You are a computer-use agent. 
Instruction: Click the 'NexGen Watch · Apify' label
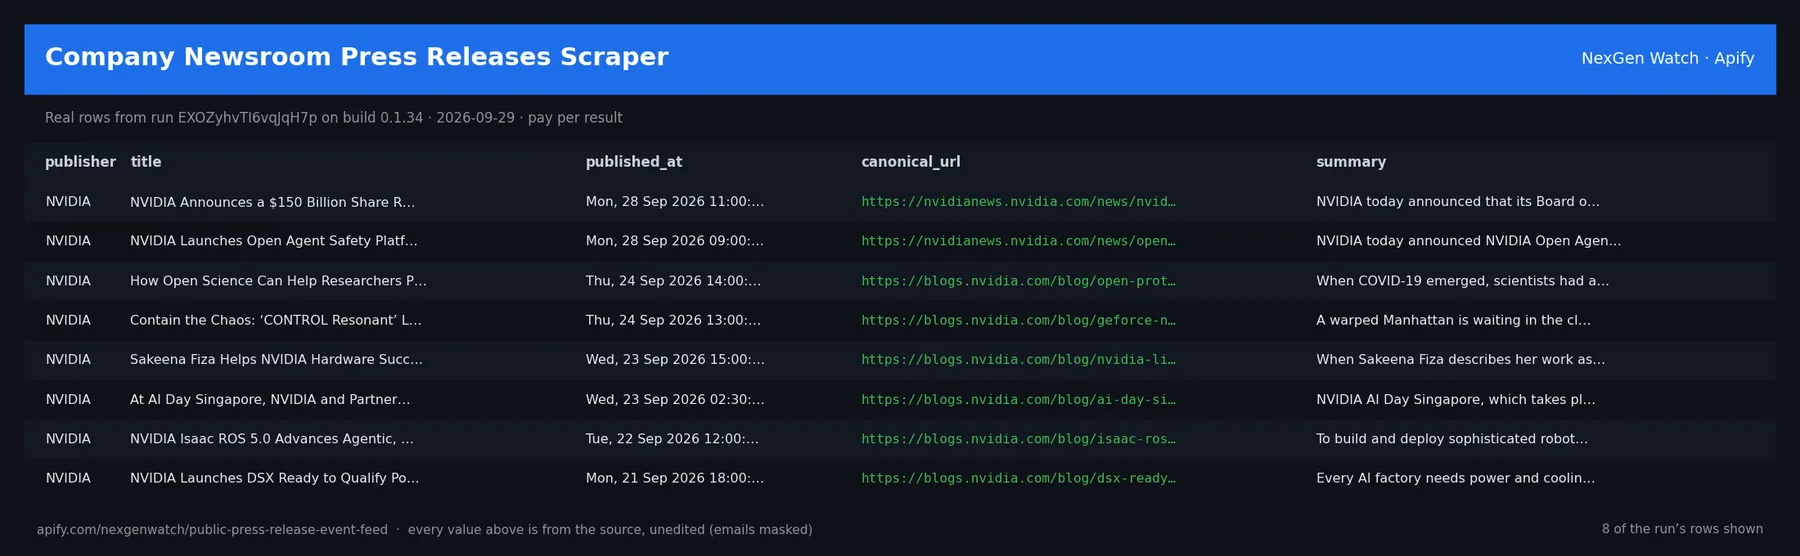[1667, 58]
